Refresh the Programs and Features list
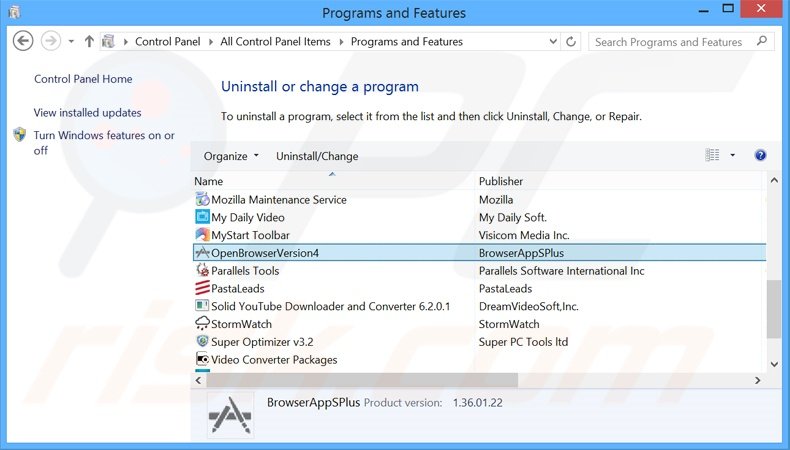 click(x=571, y=42)
